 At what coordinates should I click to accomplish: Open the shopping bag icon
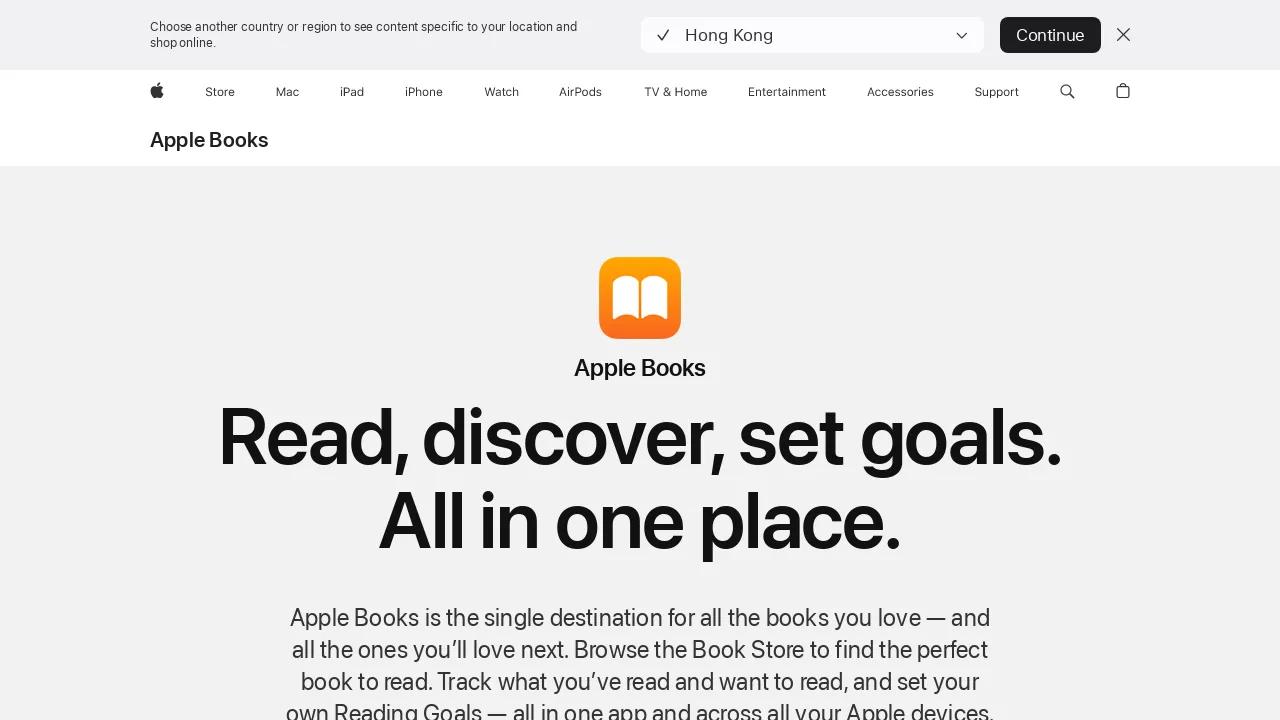coord(1123,91)
